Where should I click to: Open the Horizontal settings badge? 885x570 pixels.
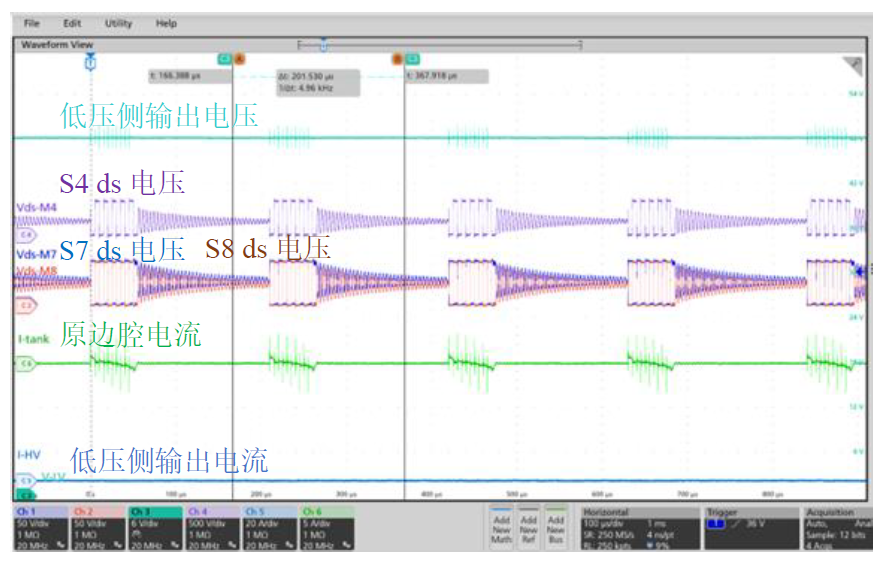[x=638, y=528]
